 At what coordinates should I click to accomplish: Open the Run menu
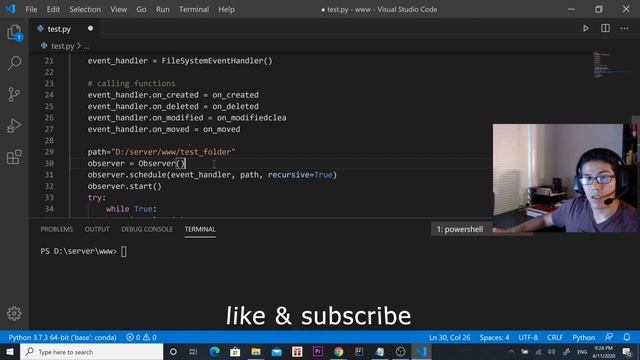point(162,9)
